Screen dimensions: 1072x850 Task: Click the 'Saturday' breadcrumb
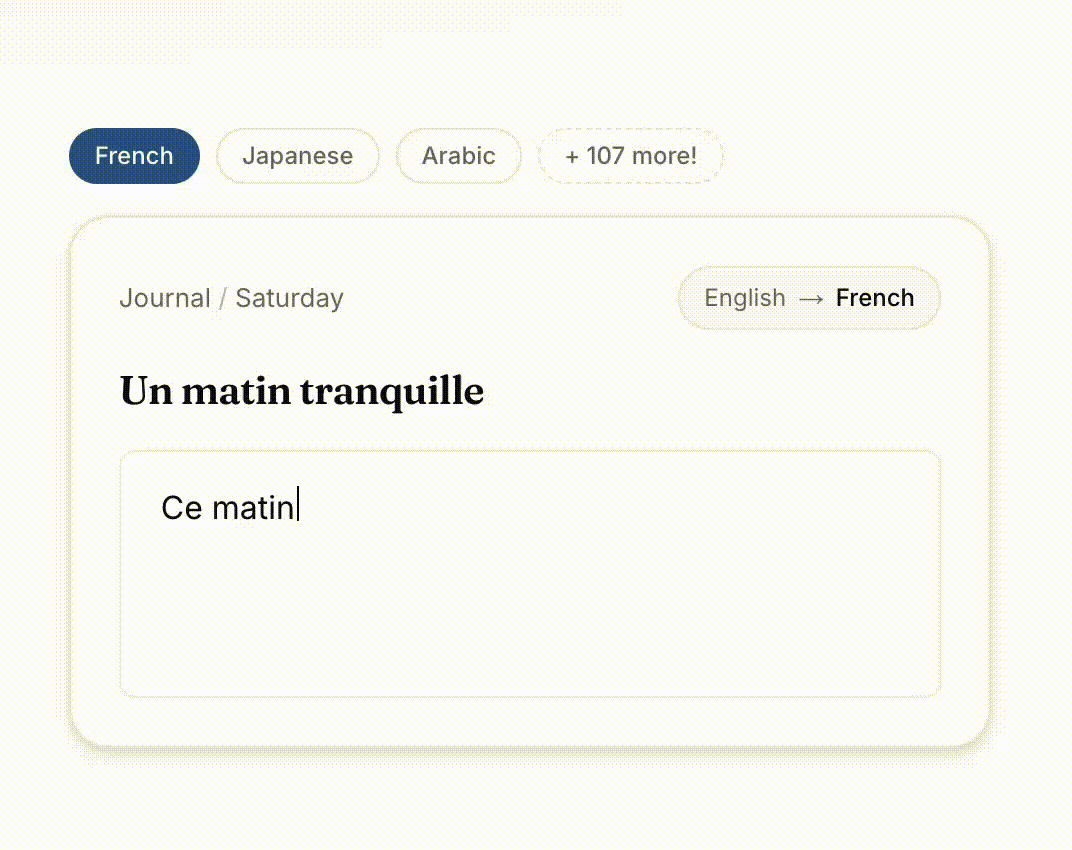tap(289, 299)
